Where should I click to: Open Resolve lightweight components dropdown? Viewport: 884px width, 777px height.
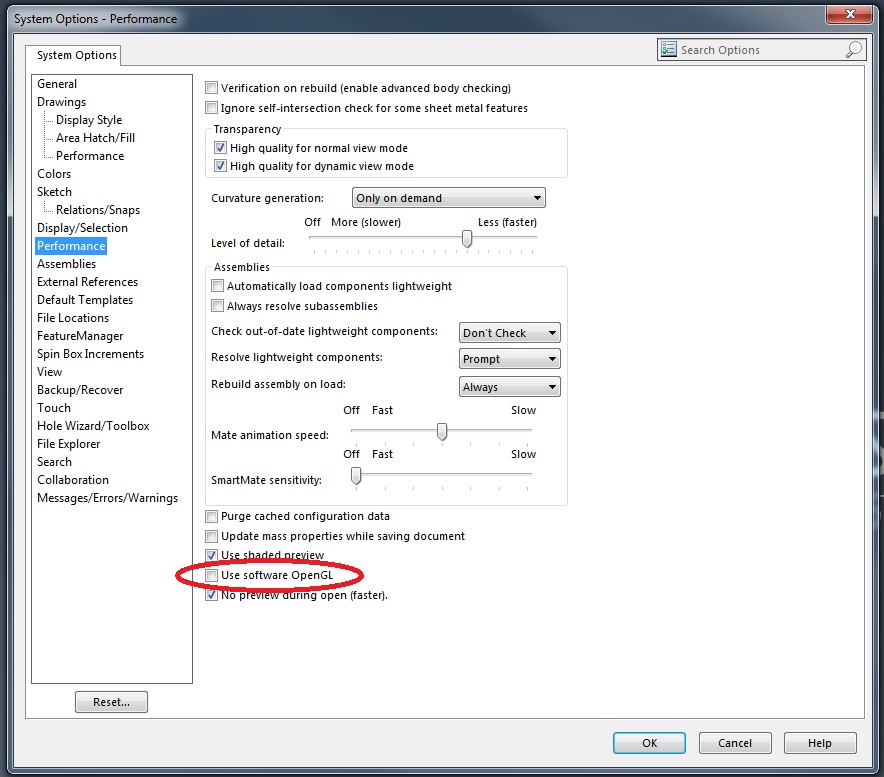pyautogui.click(x=510, y=359)
